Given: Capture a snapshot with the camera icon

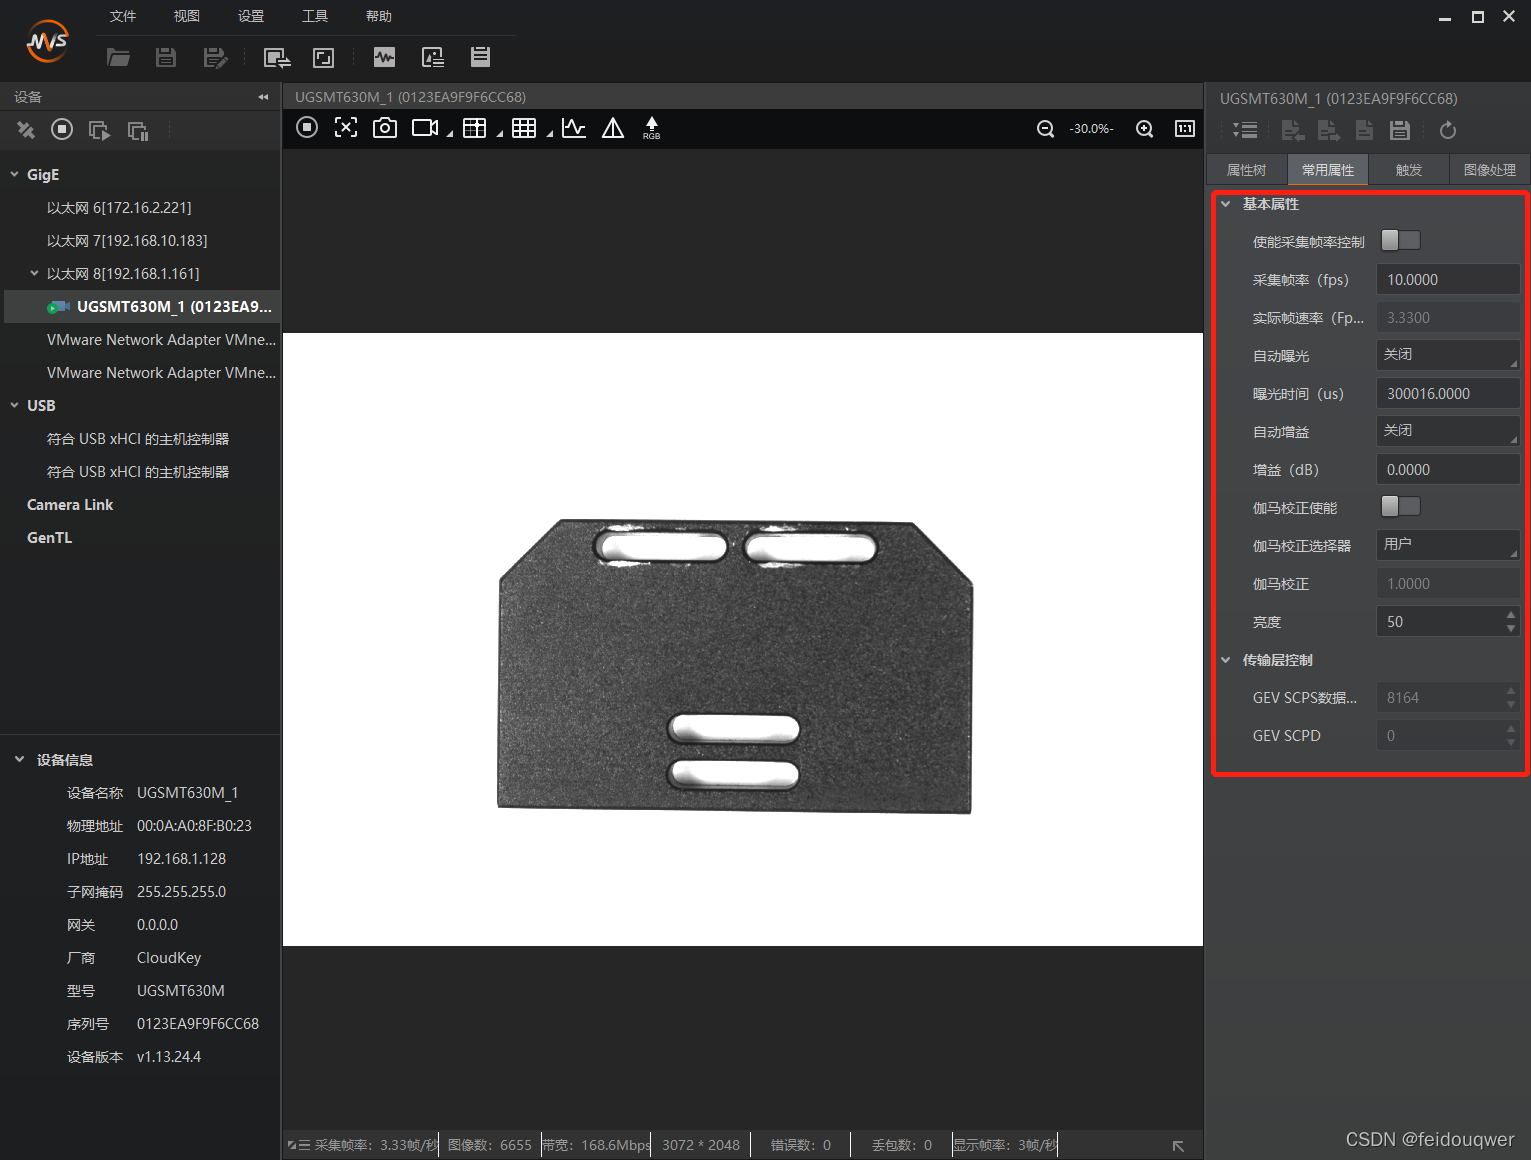Looking at the screenshot, I should (385, 128).
